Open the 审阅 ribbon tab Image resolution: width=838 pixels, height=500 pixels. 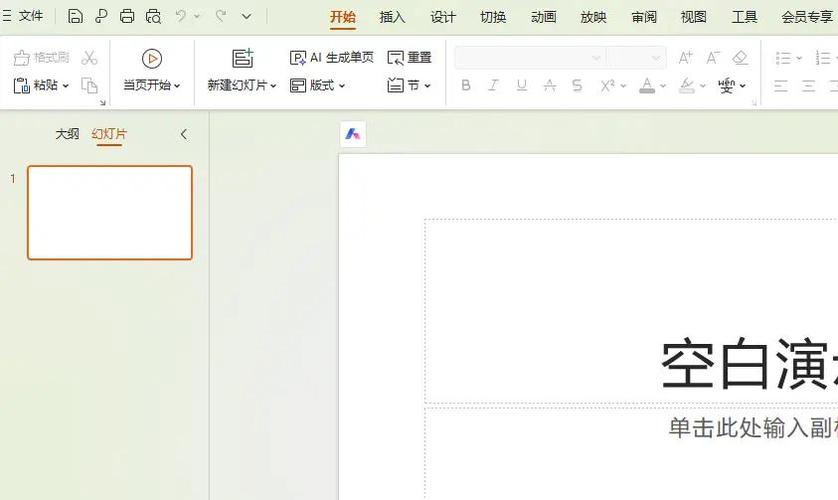tap(644, 17)
